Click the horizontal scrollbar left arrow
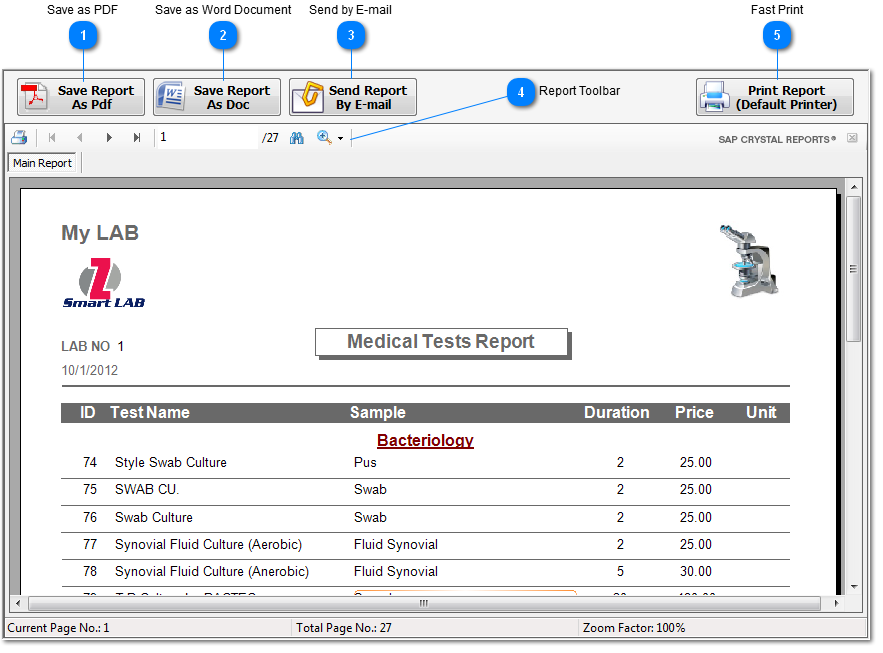 point(17,604)
